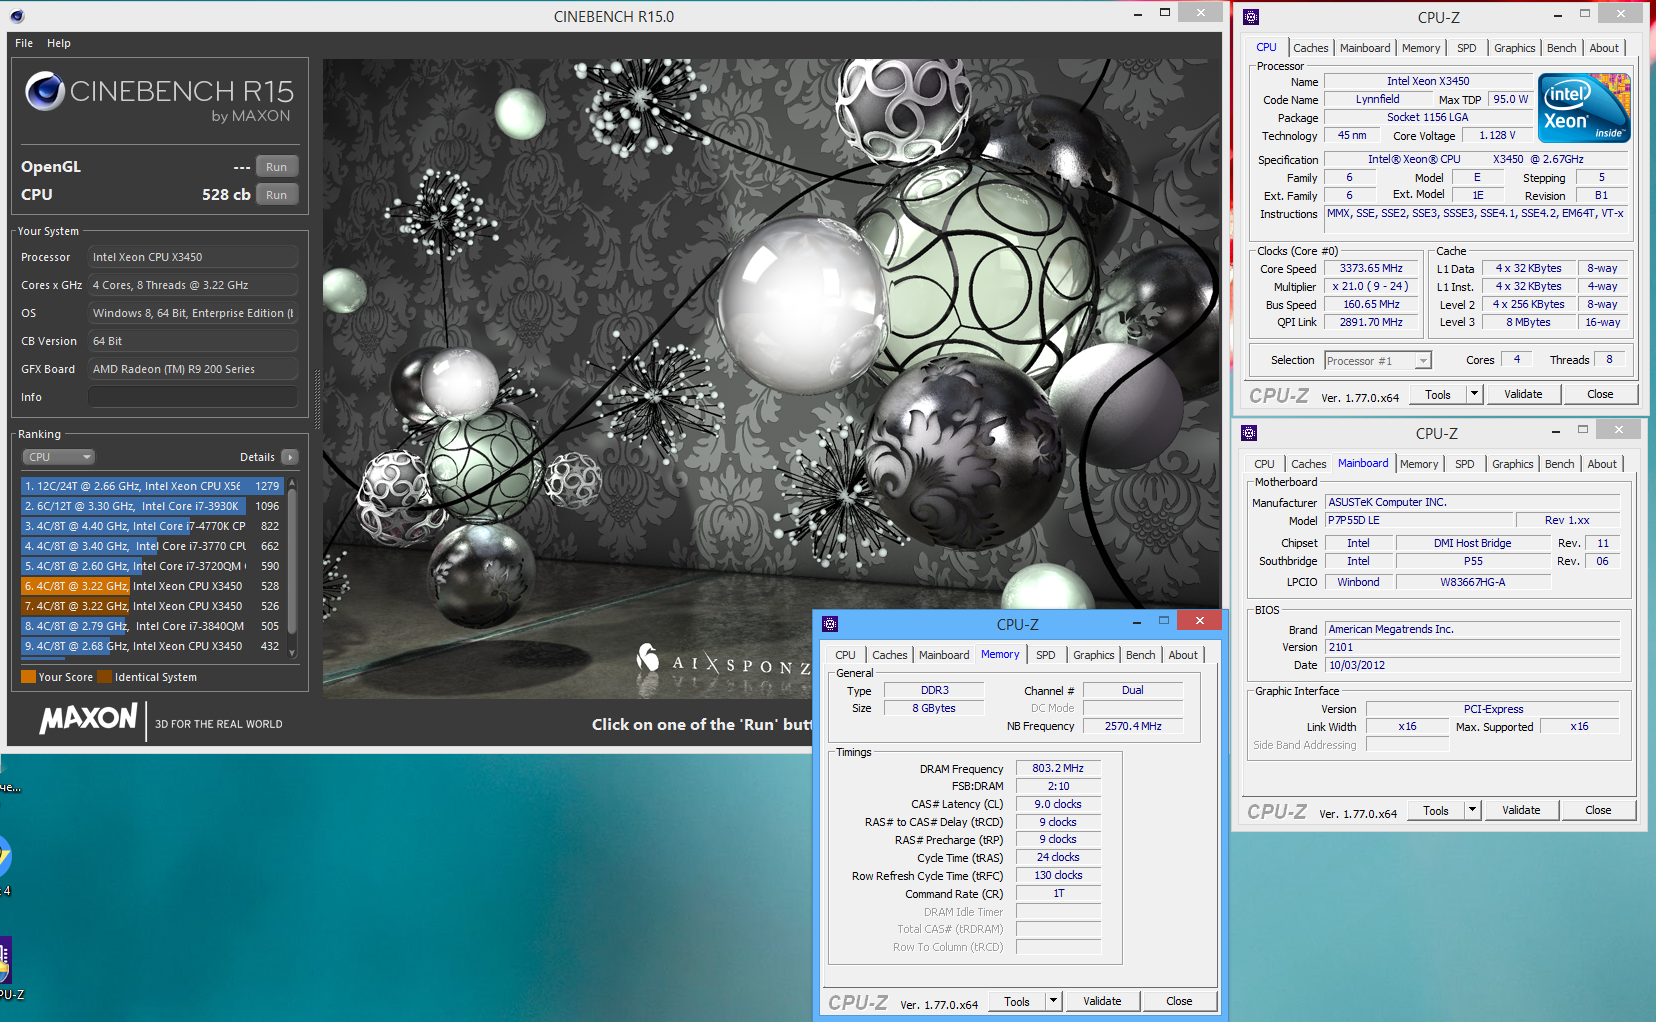The width and height of the screenshot is (1656, 1022).
Task: Select Bench tab in Memory CPU-Z window
Action: 1140,655
